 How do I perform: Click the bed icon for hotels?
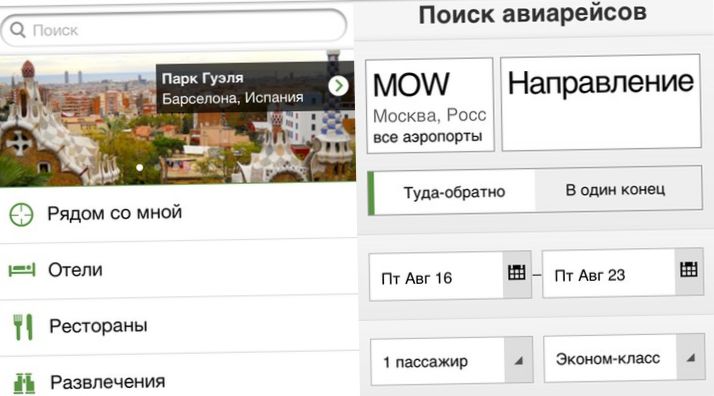(21, 270)
